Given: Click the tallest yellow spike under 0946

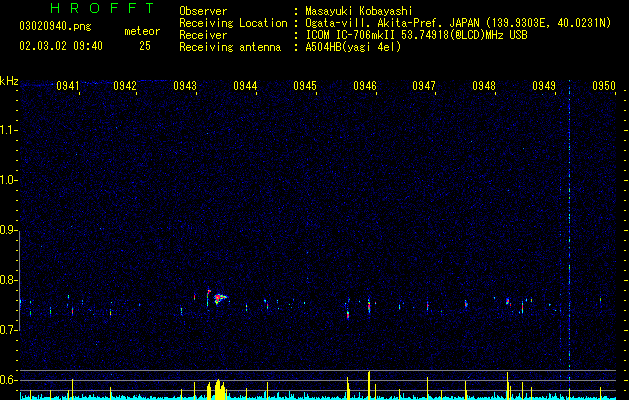Looking at the screenshot, I should 369,385.
